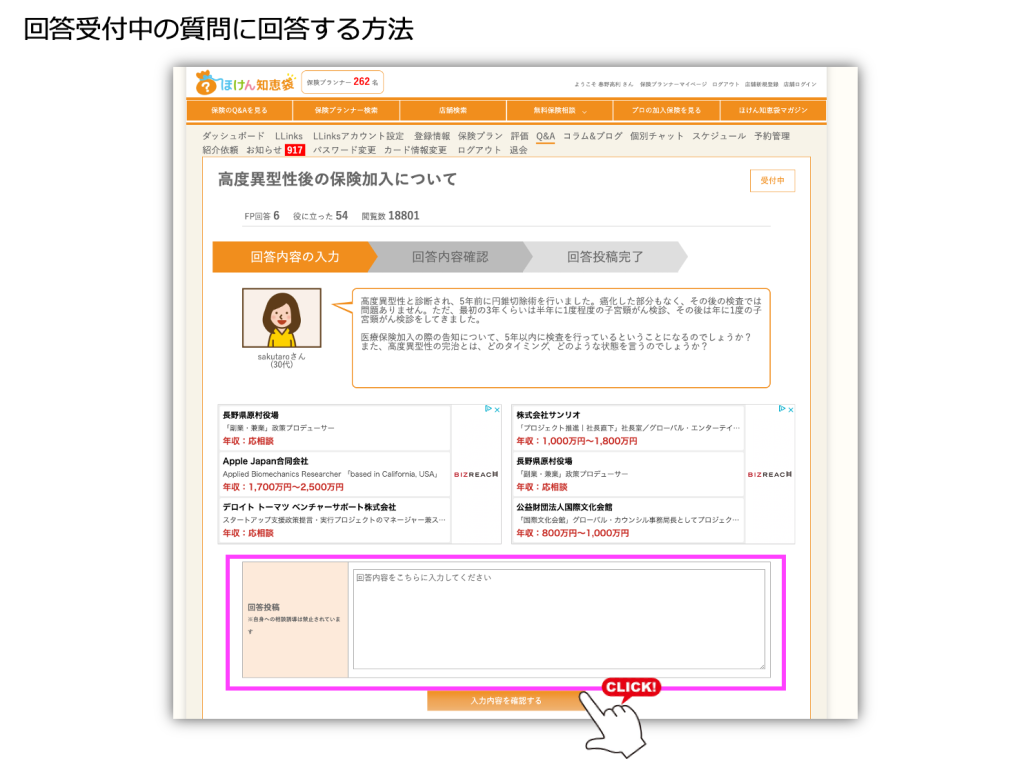Image resolution: width=1024 pixels, height=763 pixels.
Task: Click the 回答内容の入力 step
Action: (x=295, y=257)
